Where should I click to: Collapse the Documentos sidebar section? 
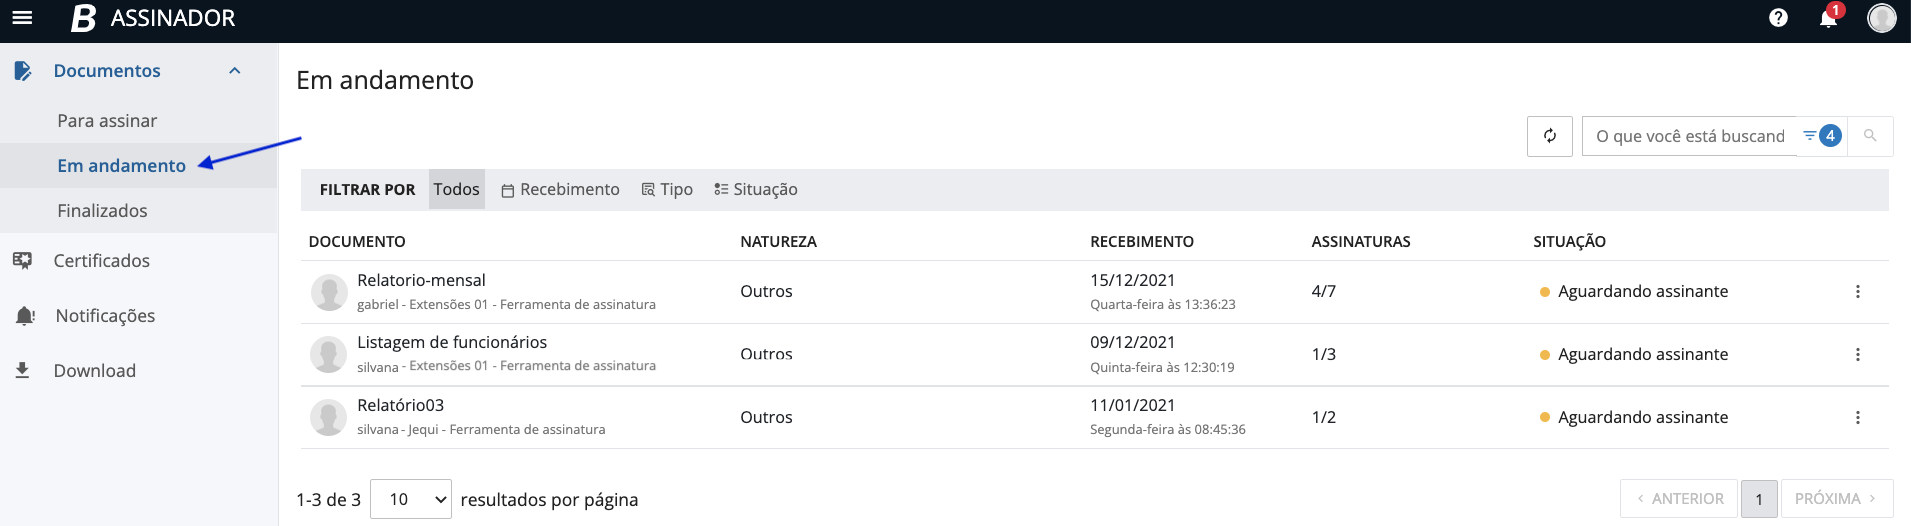(x=235, y=71)
